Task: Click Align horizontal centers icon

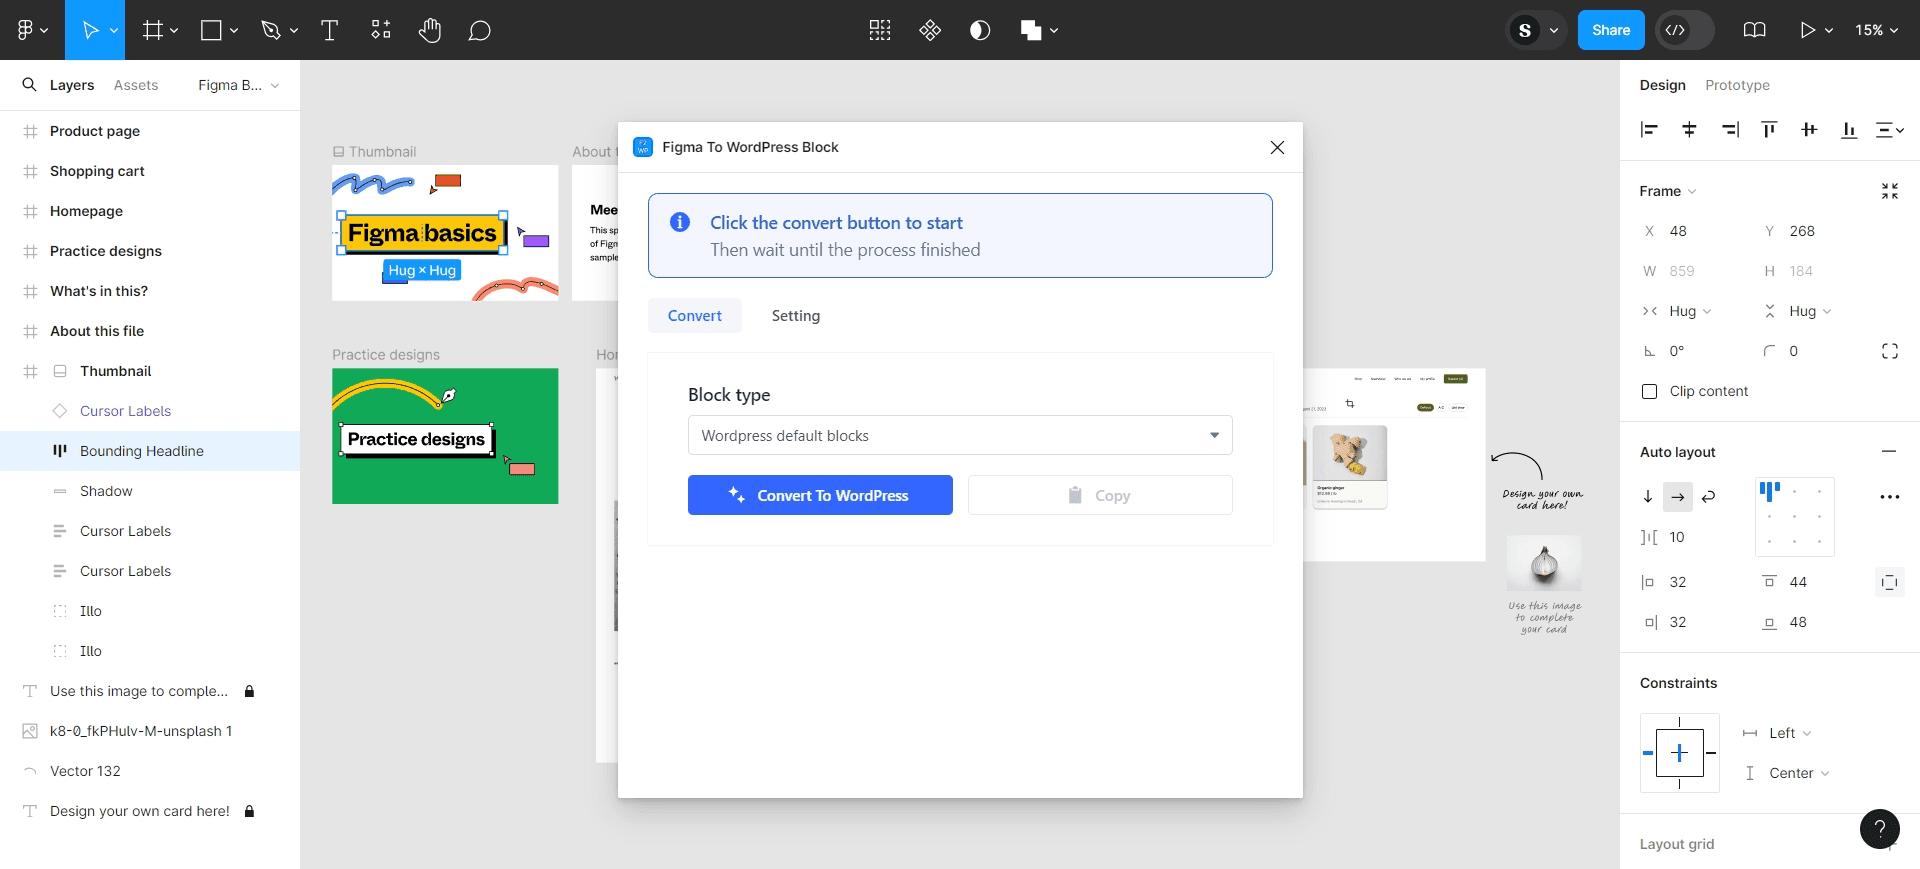Action: click(1690, 129)
